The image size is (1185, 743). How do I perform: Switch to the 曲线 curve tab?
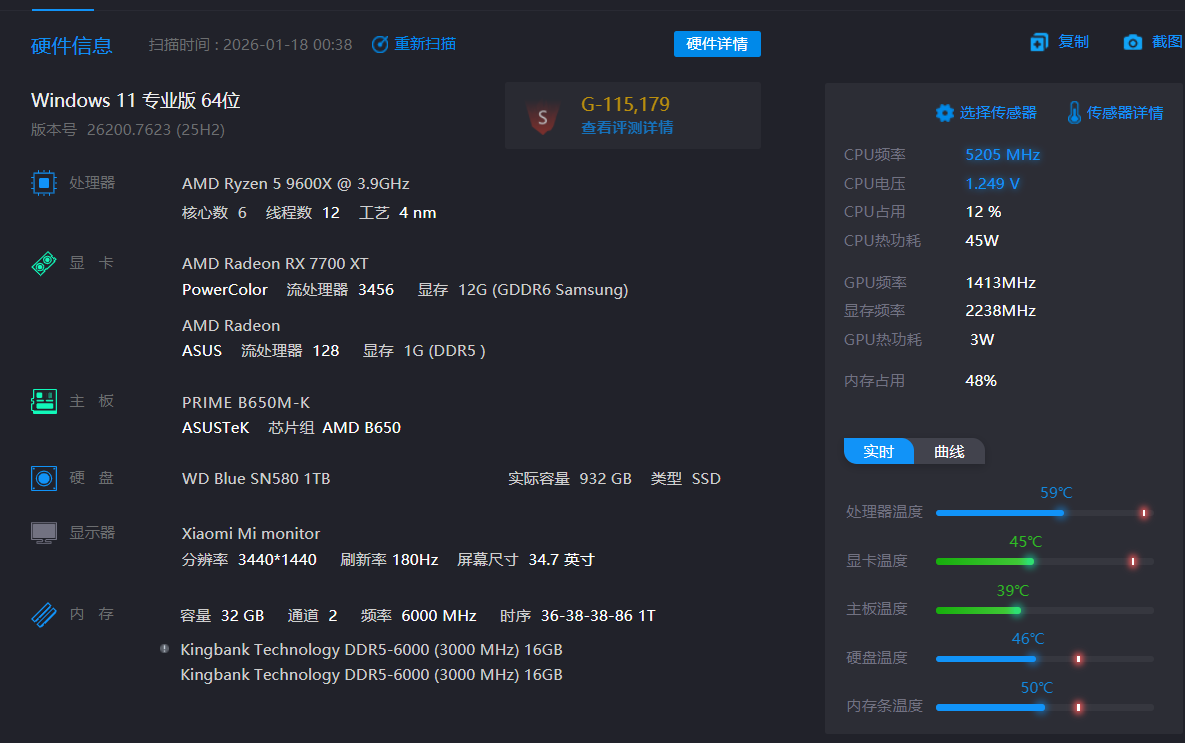click(949, 452)
